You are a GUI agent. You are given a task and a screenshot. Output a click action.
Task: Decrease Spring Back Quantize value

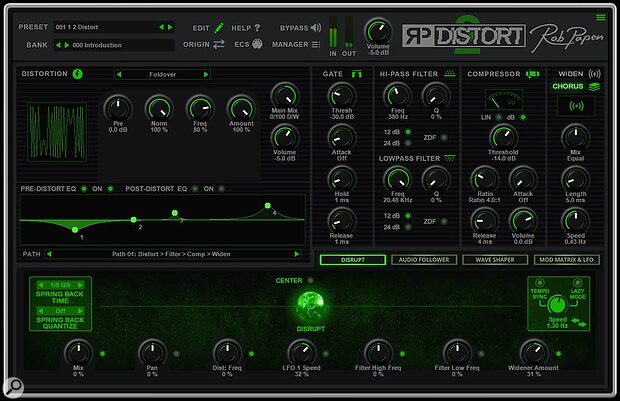point(40,311)
